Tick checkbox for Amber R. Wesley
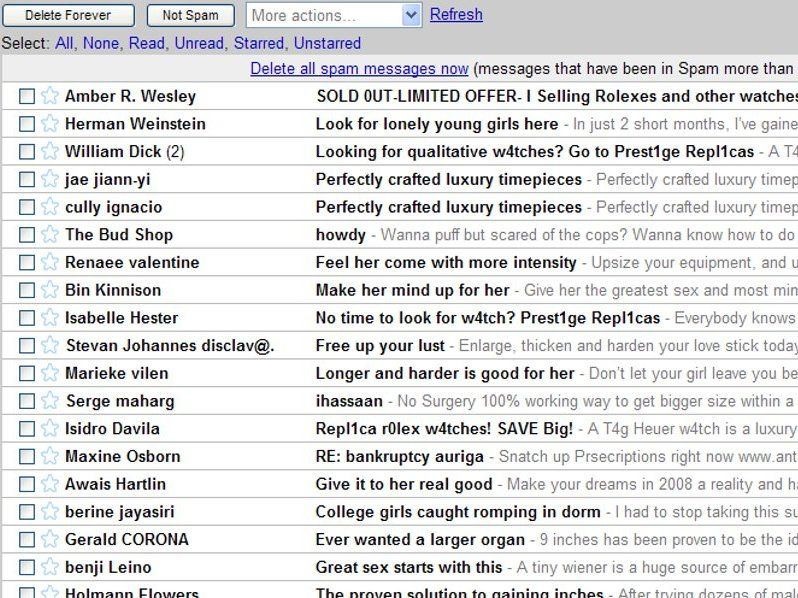Screen dimensions: 798x598 (x=26, y=96)
